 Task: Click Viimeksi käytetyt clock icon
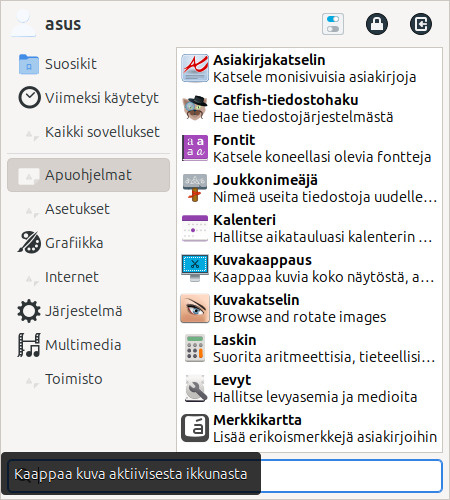coord(29,98)
